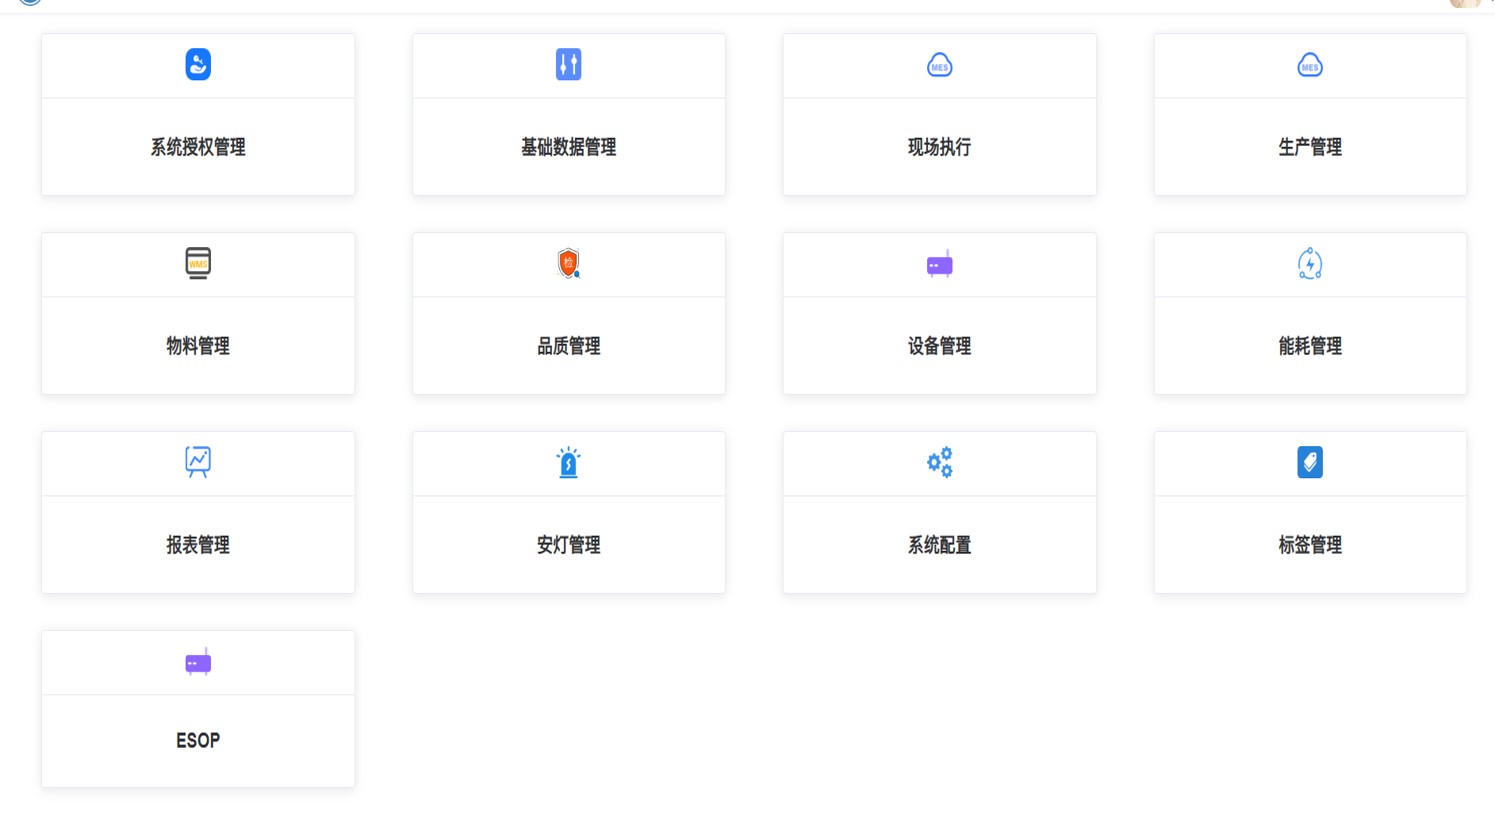
Task: Open the 基础数据管理 module label
Action: (x=568, y=147)
